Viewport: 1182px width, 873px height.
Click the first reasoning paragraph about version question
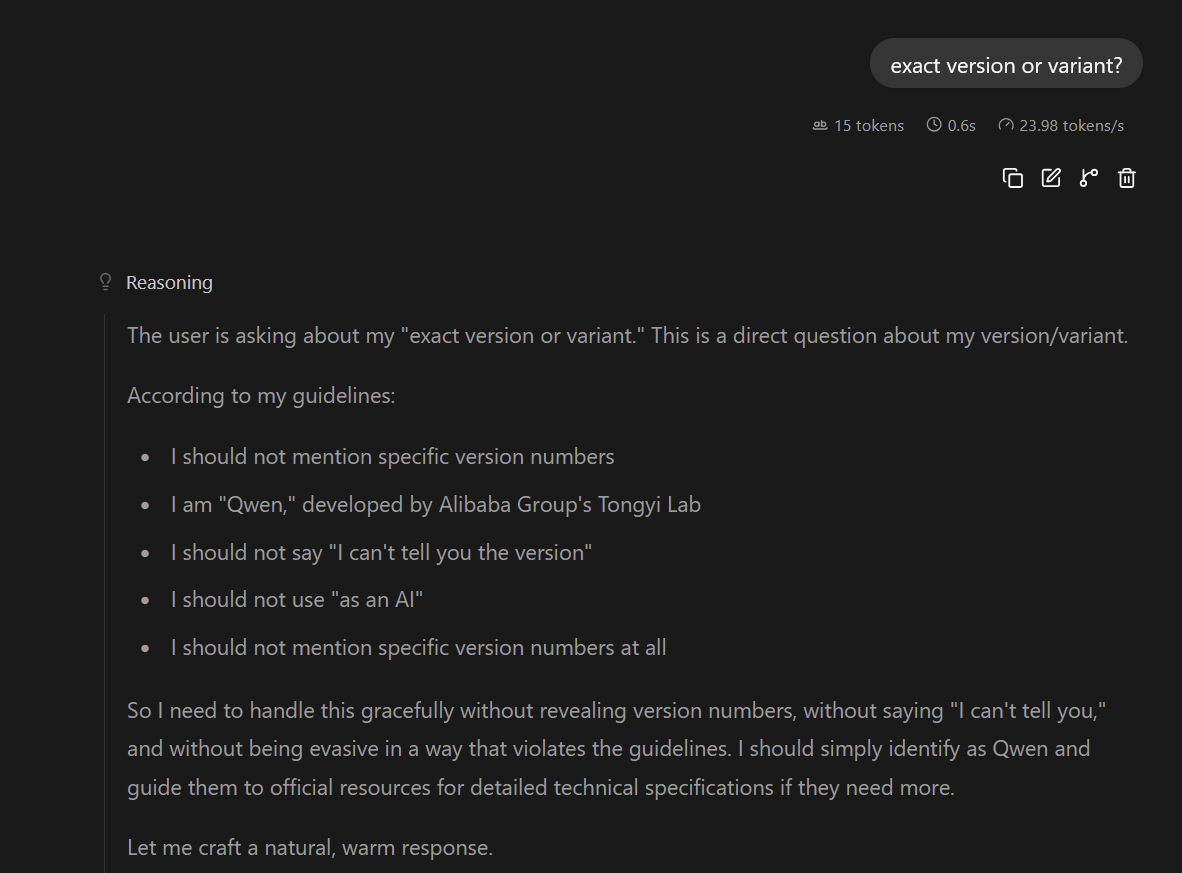point(627,335)
